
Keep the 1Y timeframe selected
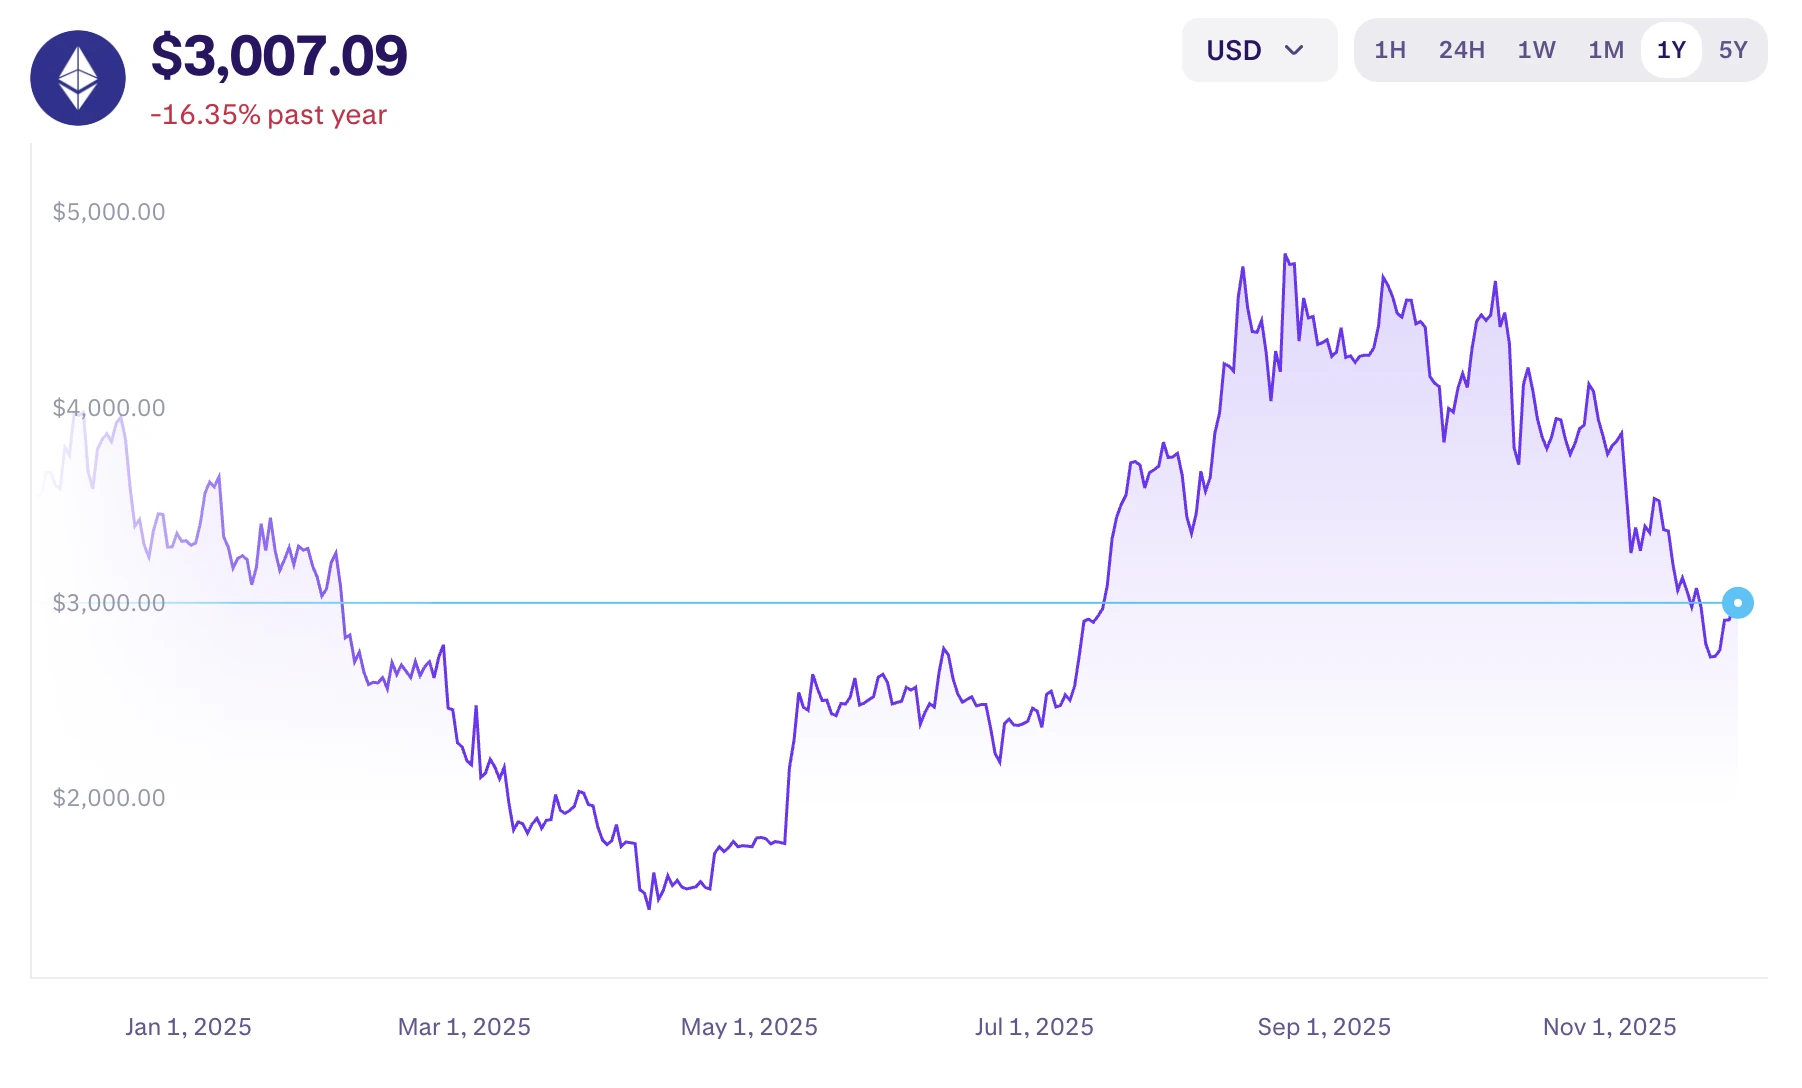click(x=1670, y=49)
